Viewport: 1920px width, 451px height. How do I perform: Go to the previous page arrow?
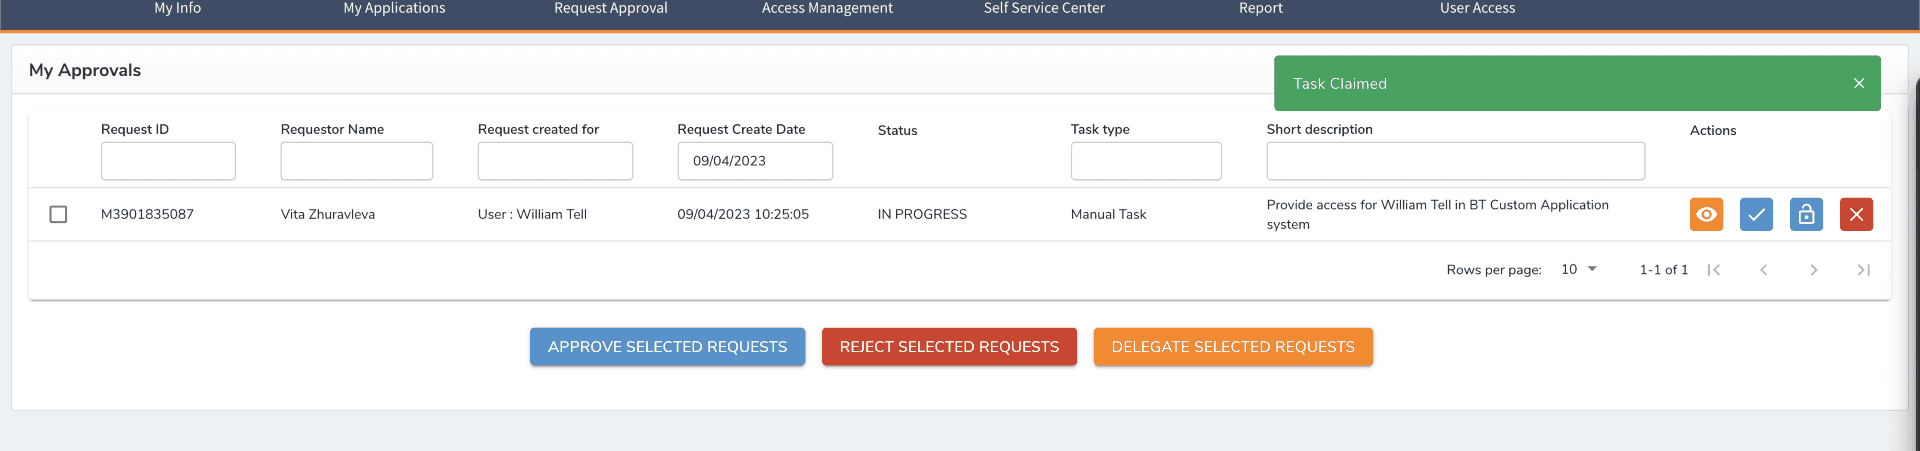click(x=1764, y=270)
